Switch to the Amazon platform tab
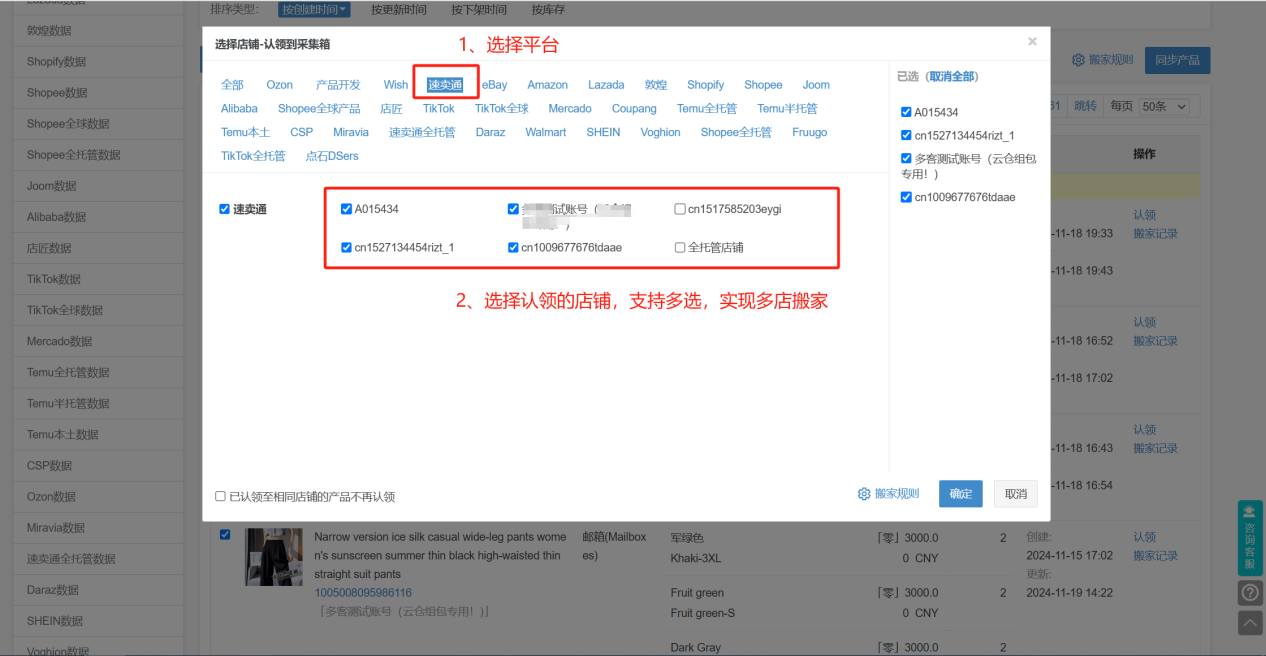The width and height of the screenshot is (1266, 656). 548,85
